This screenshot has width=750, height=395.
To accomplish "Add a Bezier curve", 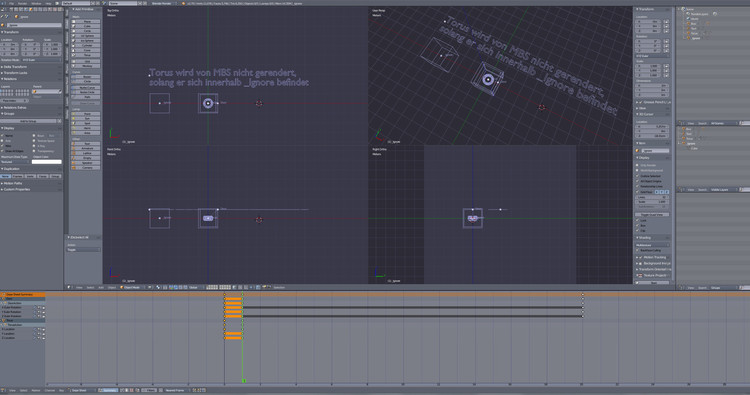I will 86,77.
